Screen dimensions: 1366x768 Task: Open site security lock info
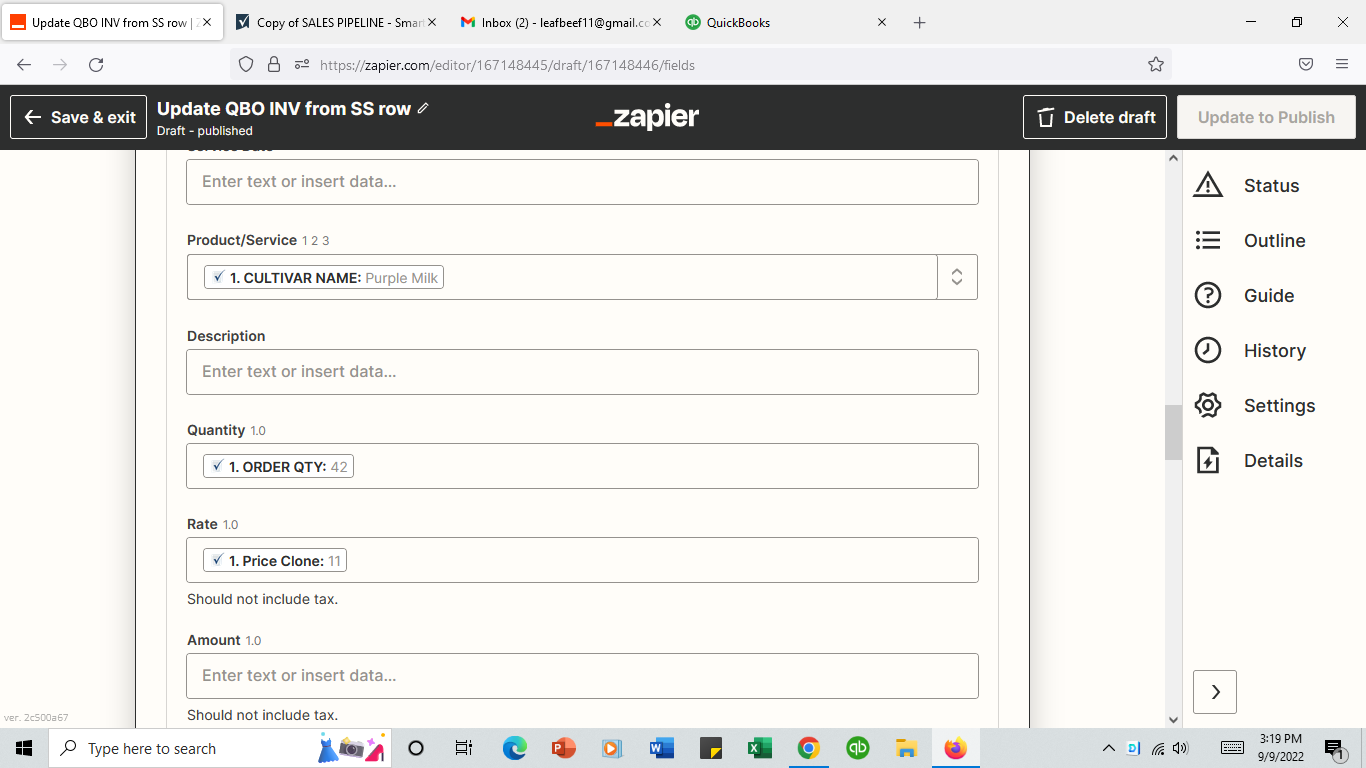274,64
